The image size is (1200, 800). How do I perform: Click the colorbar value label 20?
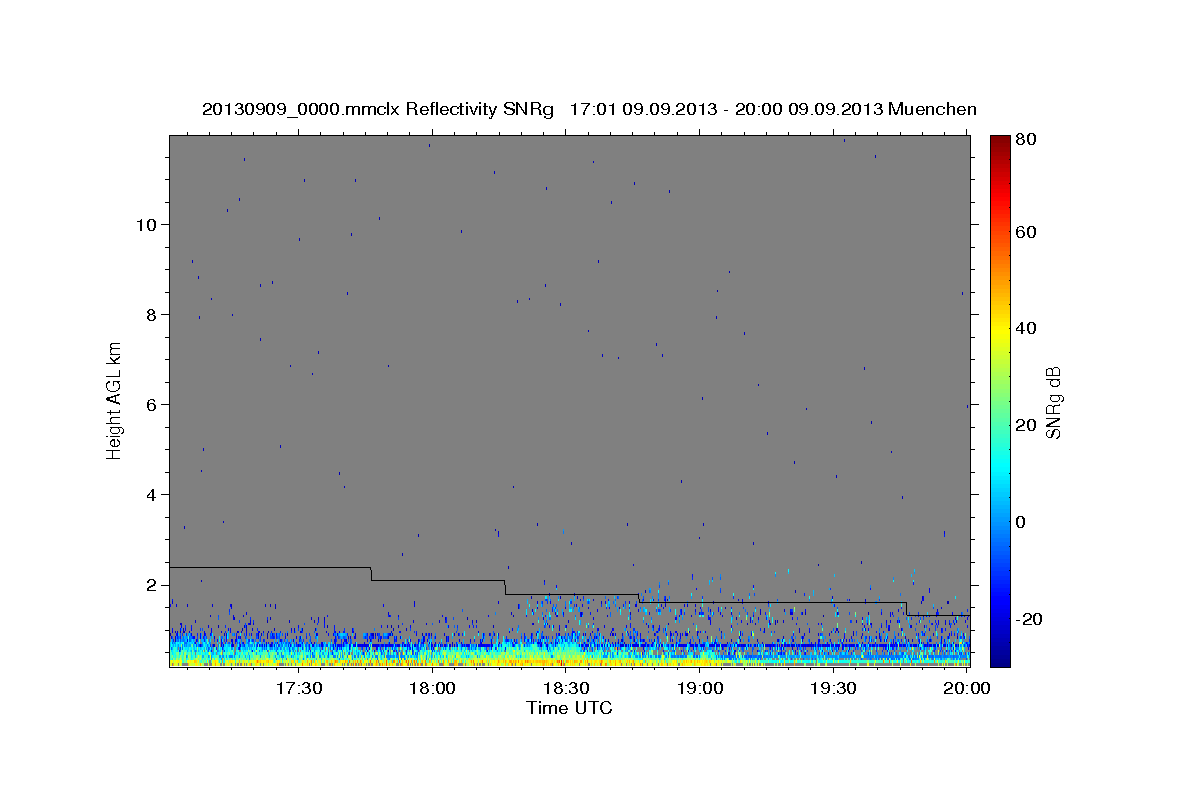tap(1026, 425)
